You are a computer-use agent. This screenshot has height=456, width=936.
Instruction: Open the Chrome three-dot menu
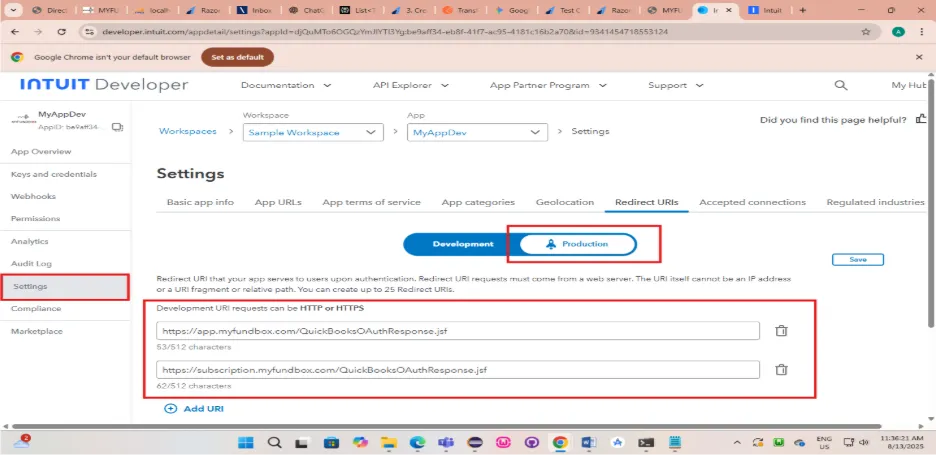(x=922, y=32)
